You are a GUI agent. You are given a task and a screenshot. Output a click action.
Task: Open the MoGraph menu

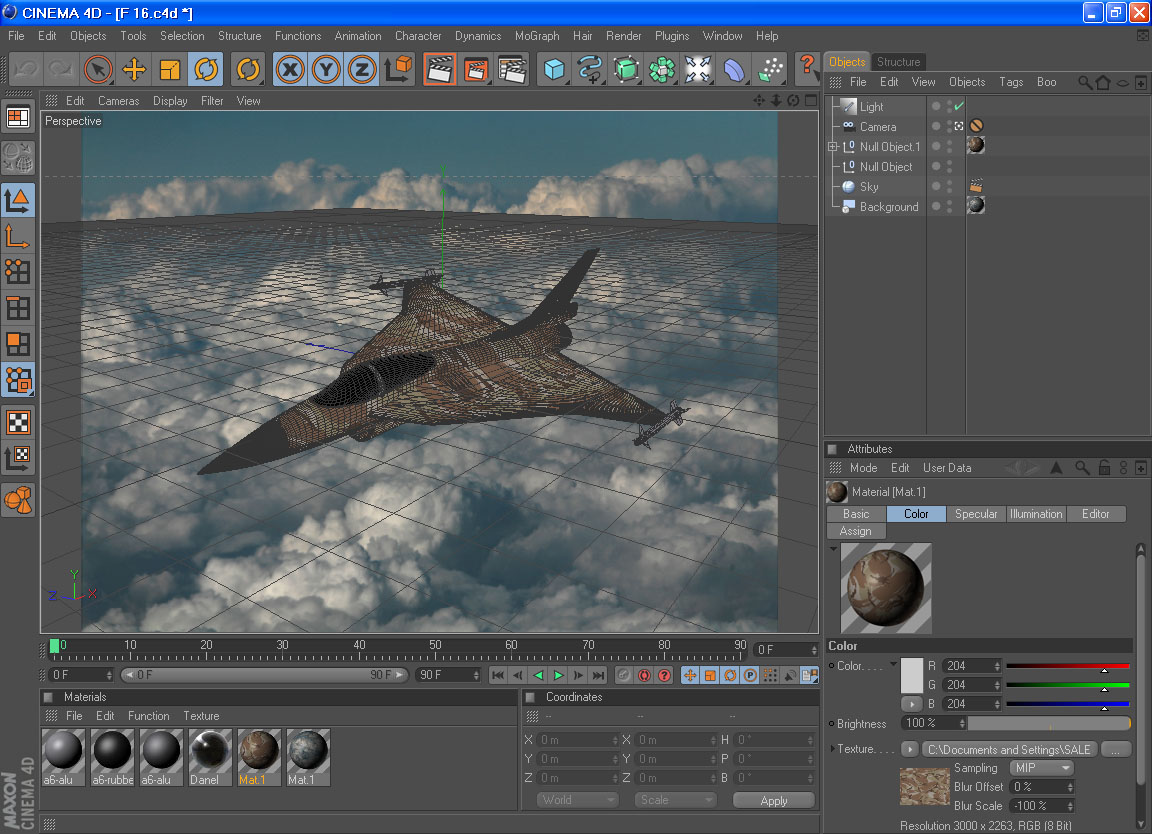[537, 36]
